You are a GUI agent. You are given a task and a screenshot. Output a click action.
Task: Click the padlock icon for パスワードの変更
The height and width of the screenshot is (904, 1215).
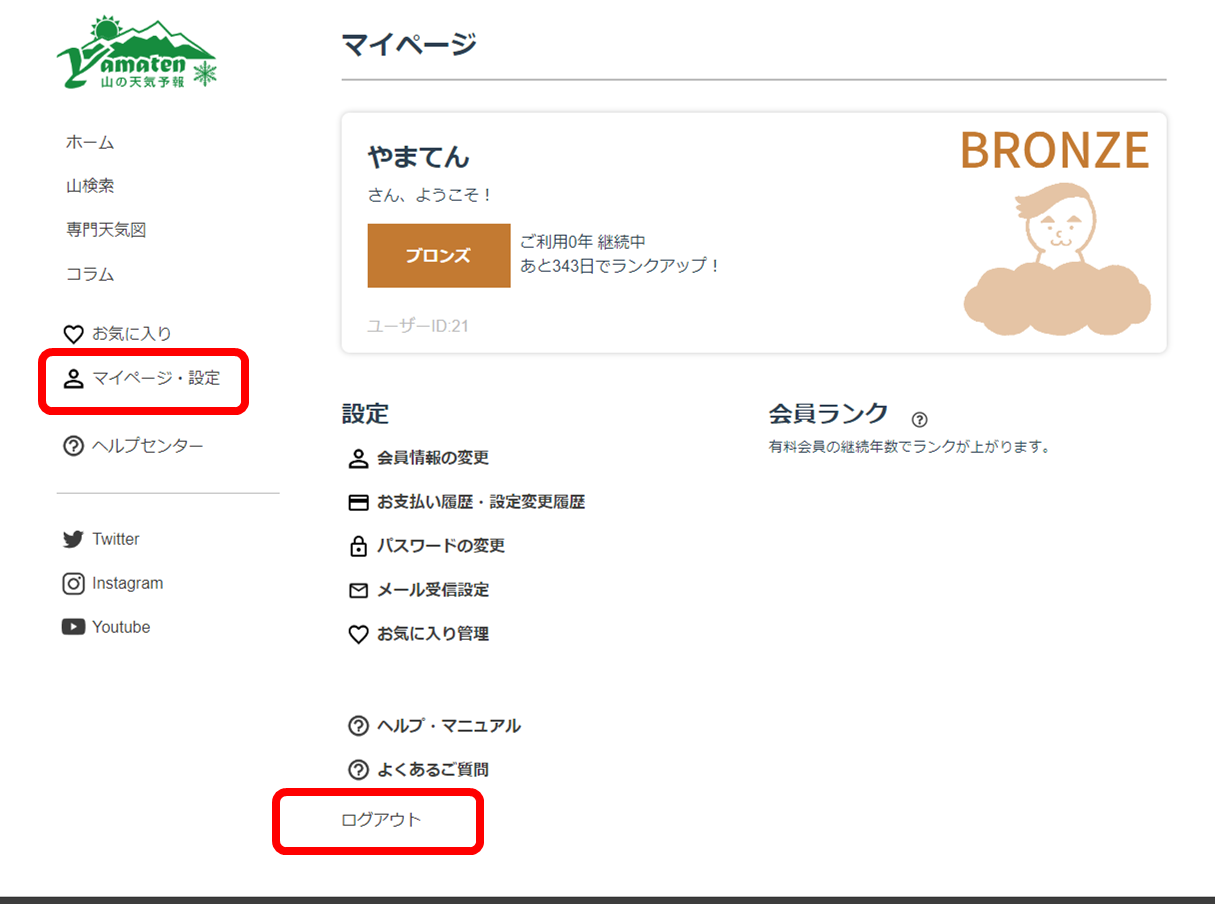(x=358, y=547)
